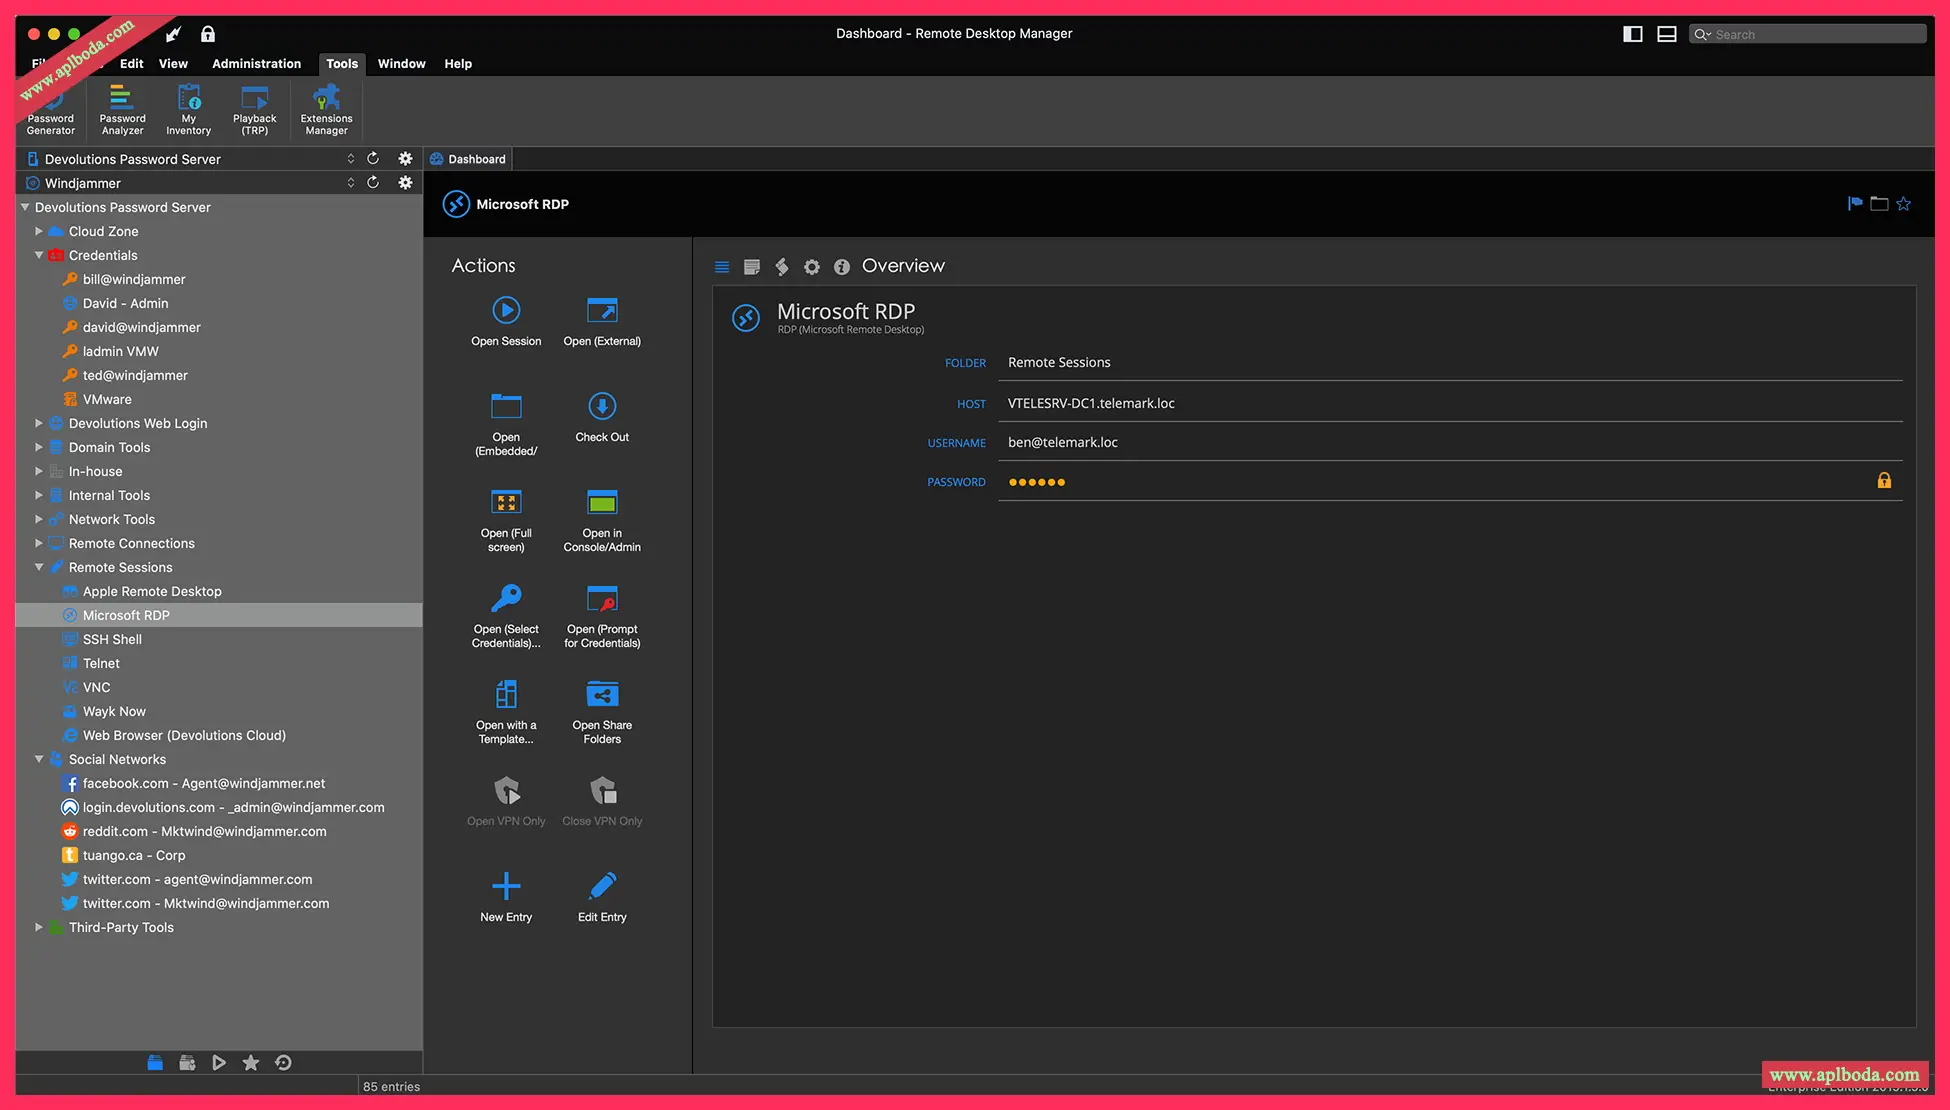Viewport: 1950px width, 1110px height.
Task: Expand the Network Tools folder
Action: coord(39,519)
